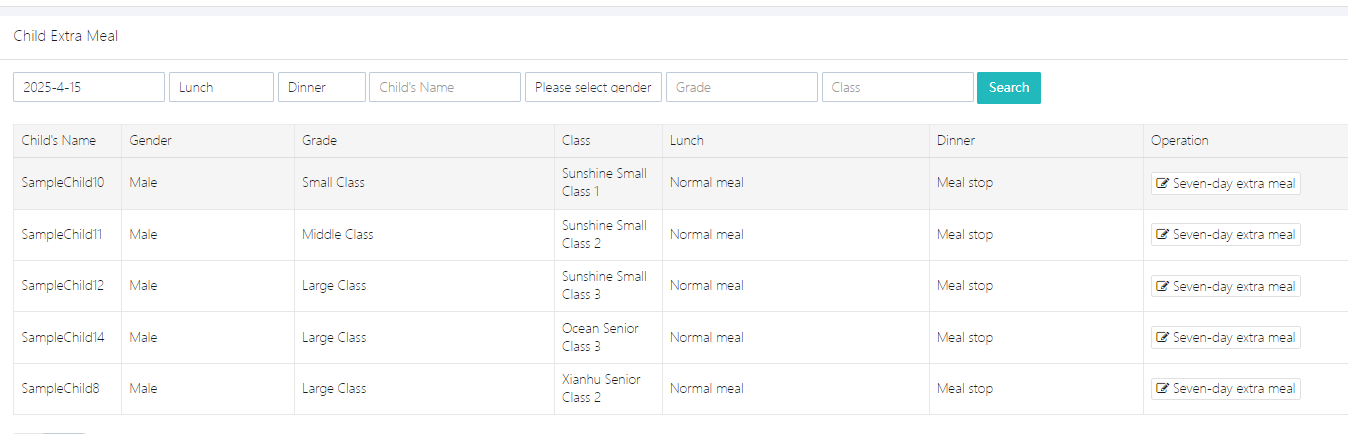Click the Operation column header
The image size is (1348, 434).
pos(1180,141)
